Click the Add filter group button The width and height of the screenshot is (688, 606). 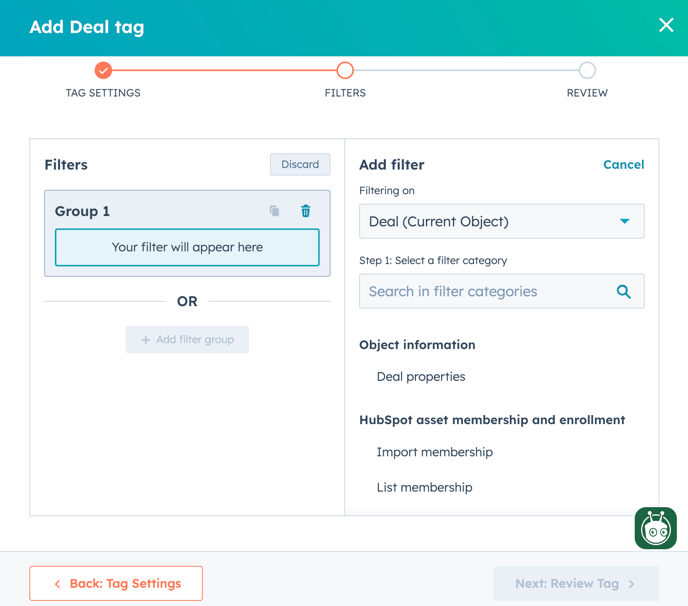[x=187, y=339]
